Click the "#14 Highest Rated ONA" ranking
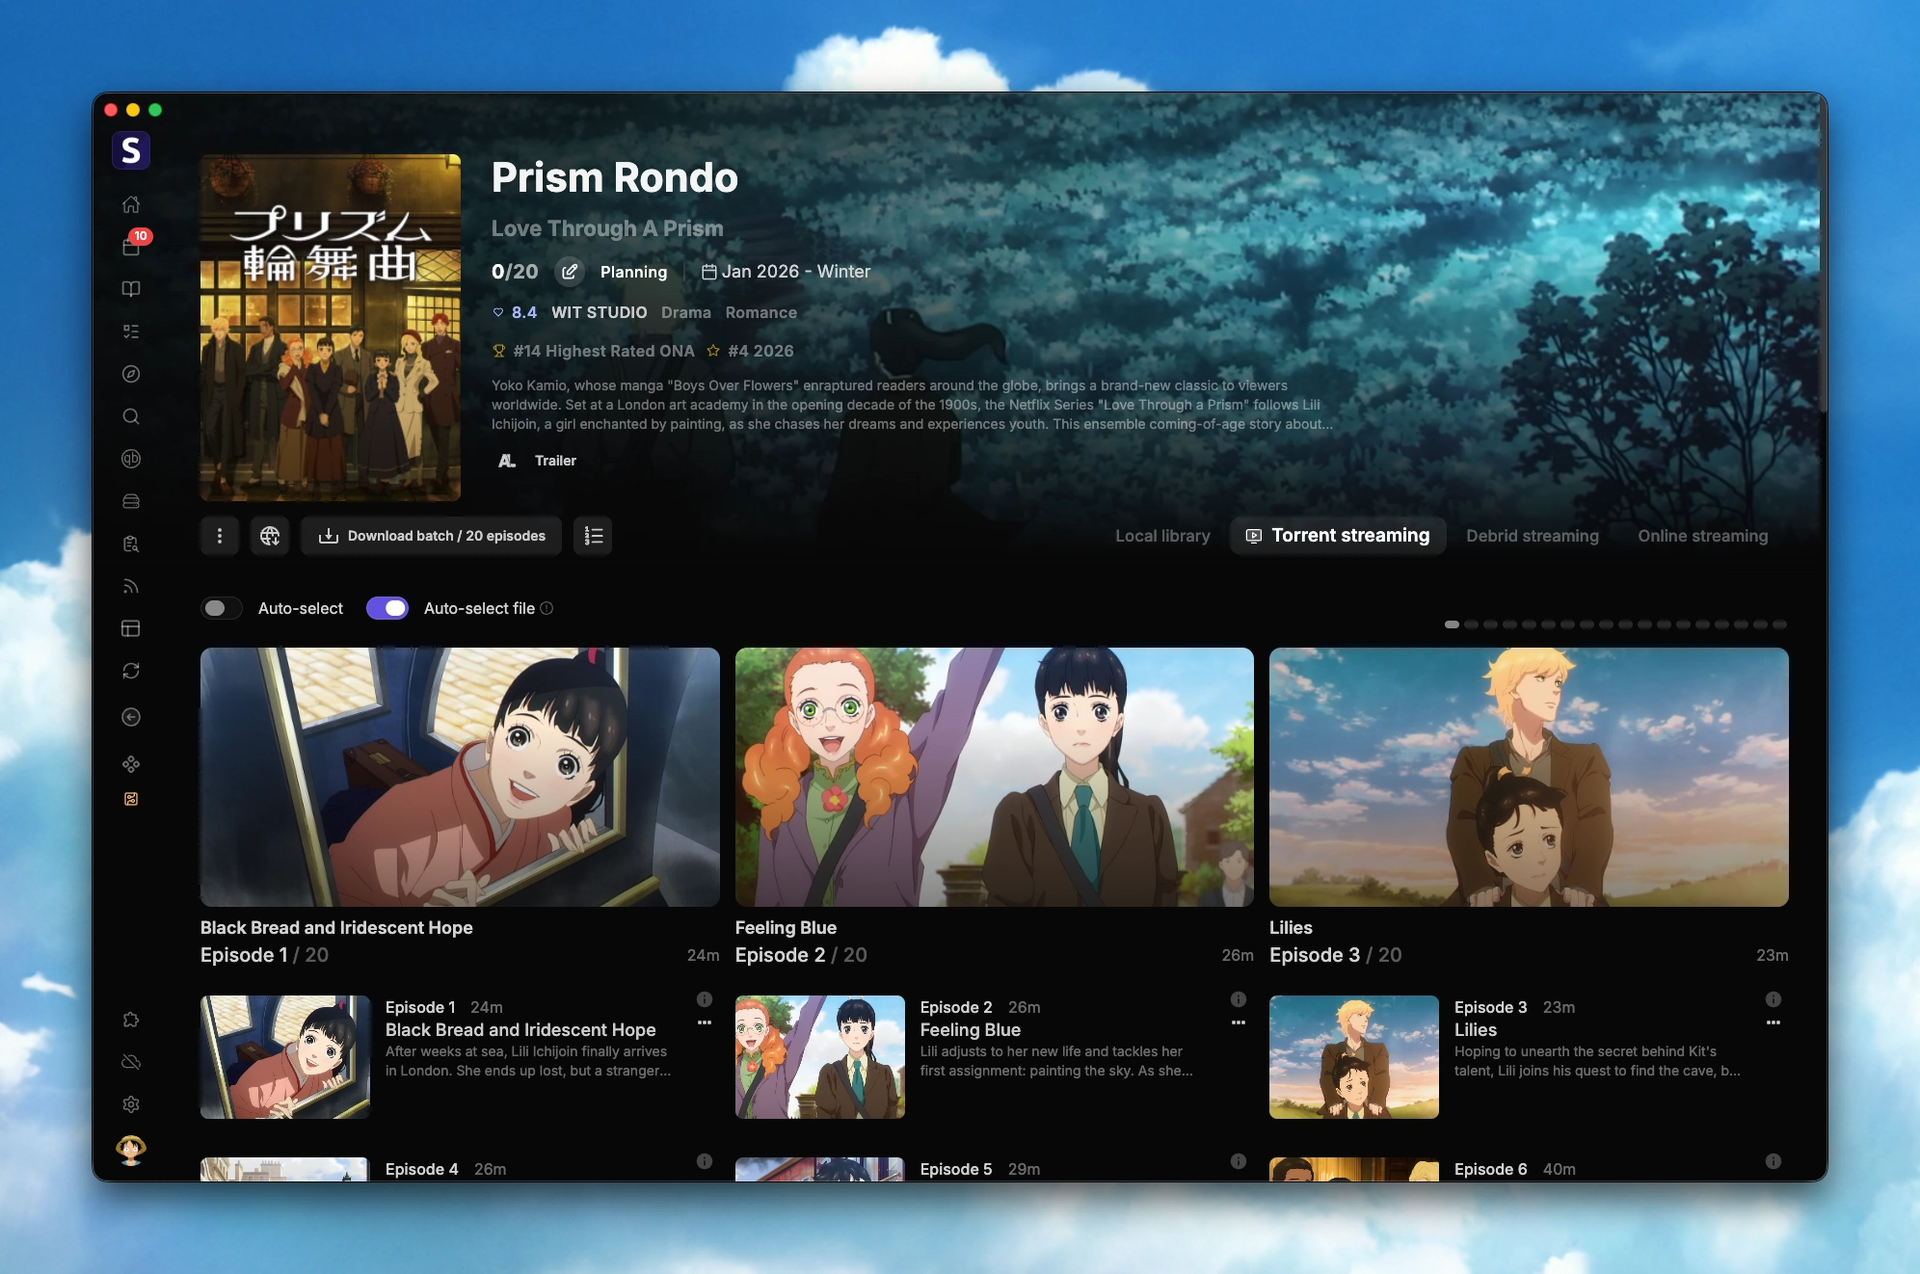The image size is (1920, 1274). point(603,351)
